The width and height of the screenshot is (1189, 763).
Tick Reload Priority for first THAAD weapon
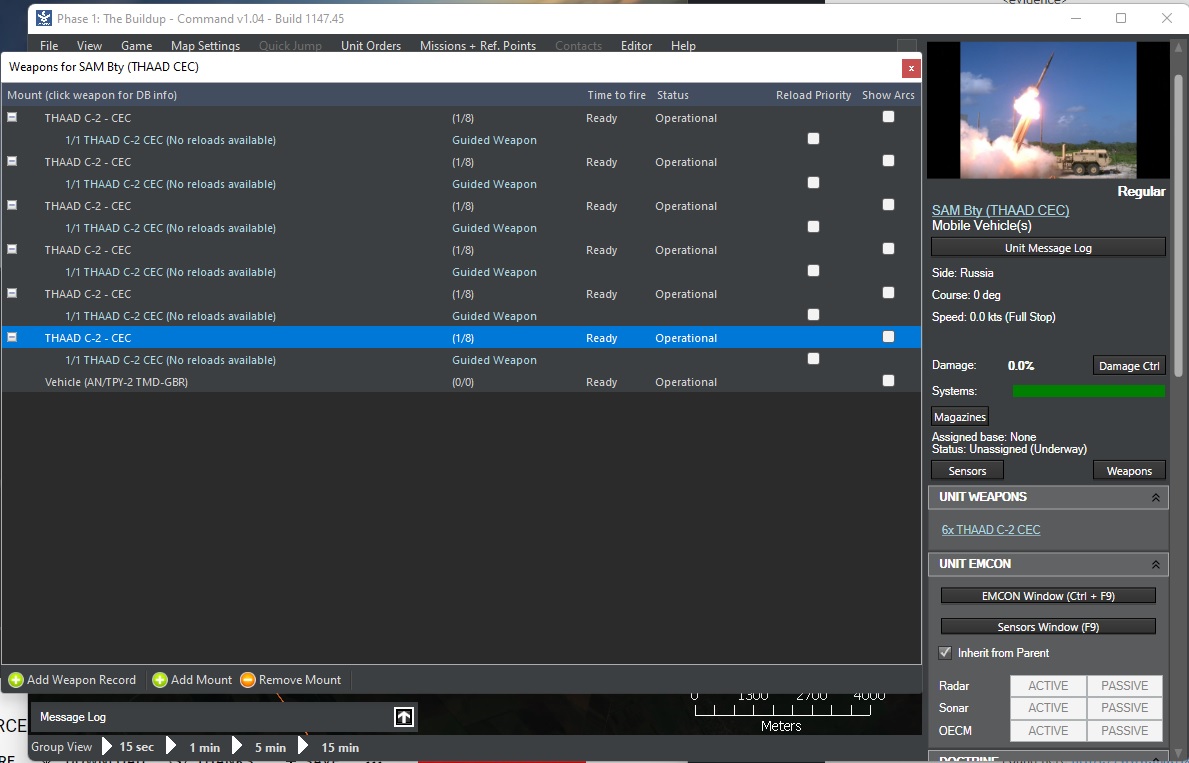coord(814,139)
